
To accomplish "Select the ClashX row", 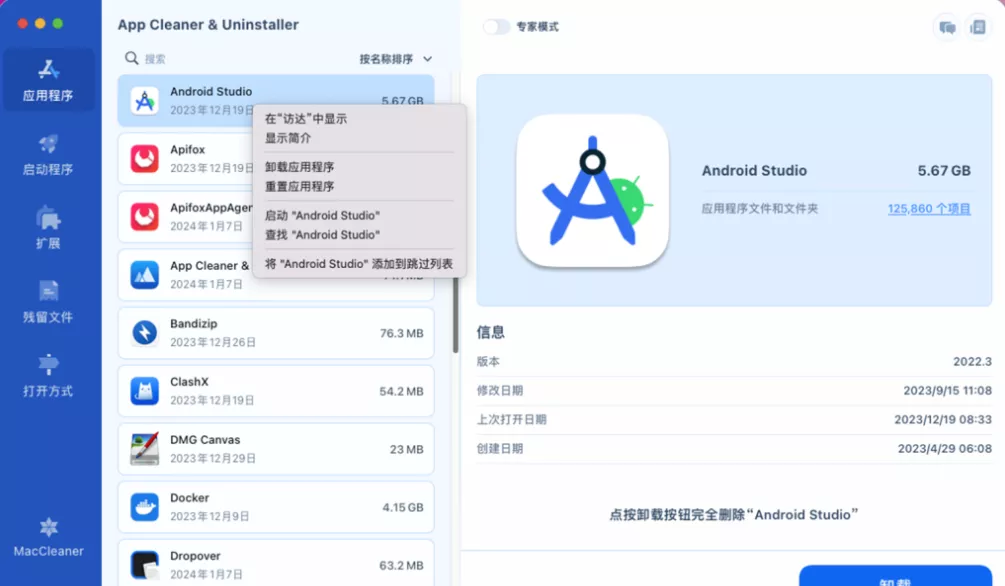I will point(276,391).
